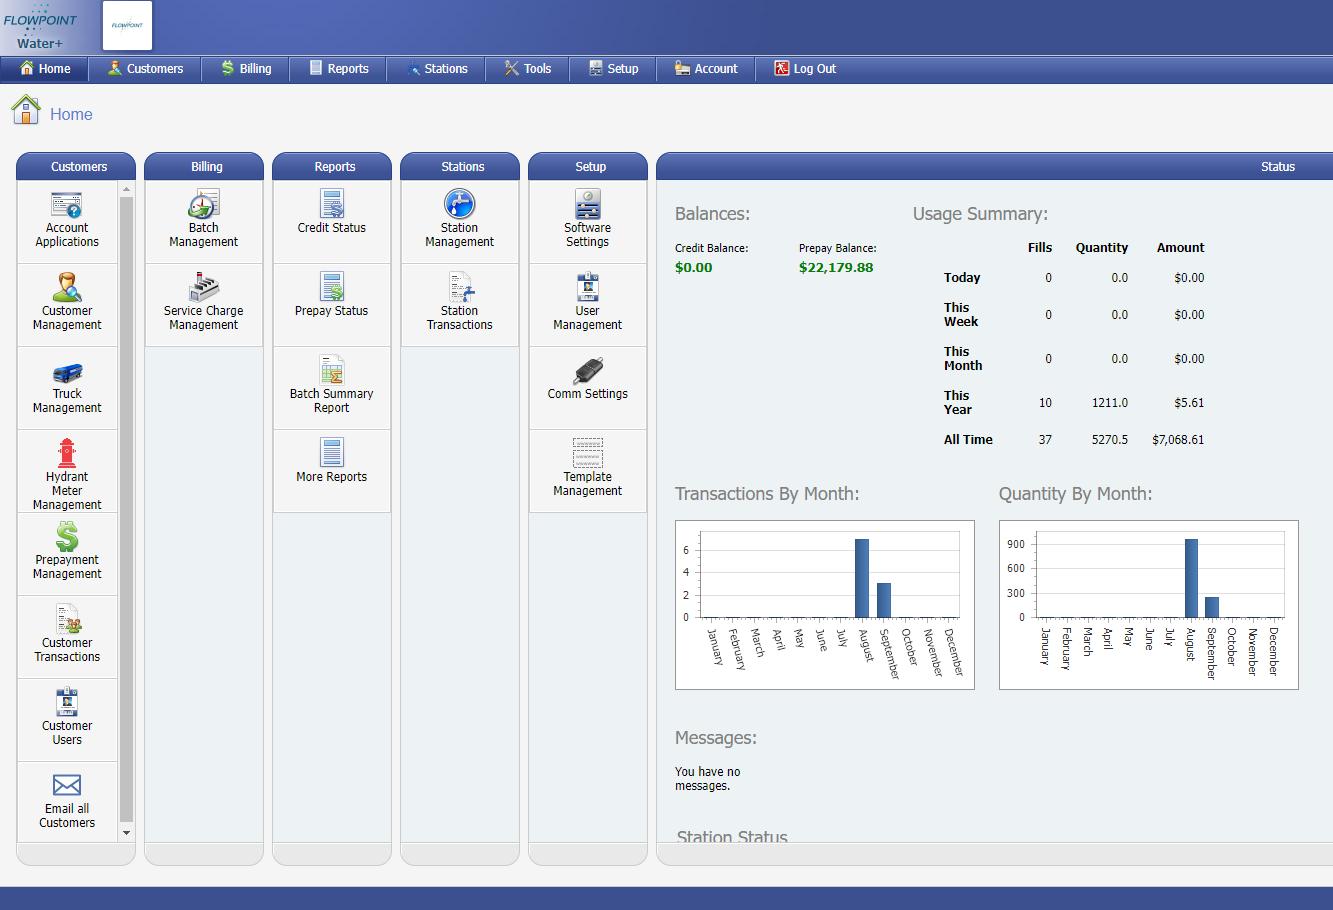Open Comm Settings icon
1333x910 pixels.
(588, 371)
